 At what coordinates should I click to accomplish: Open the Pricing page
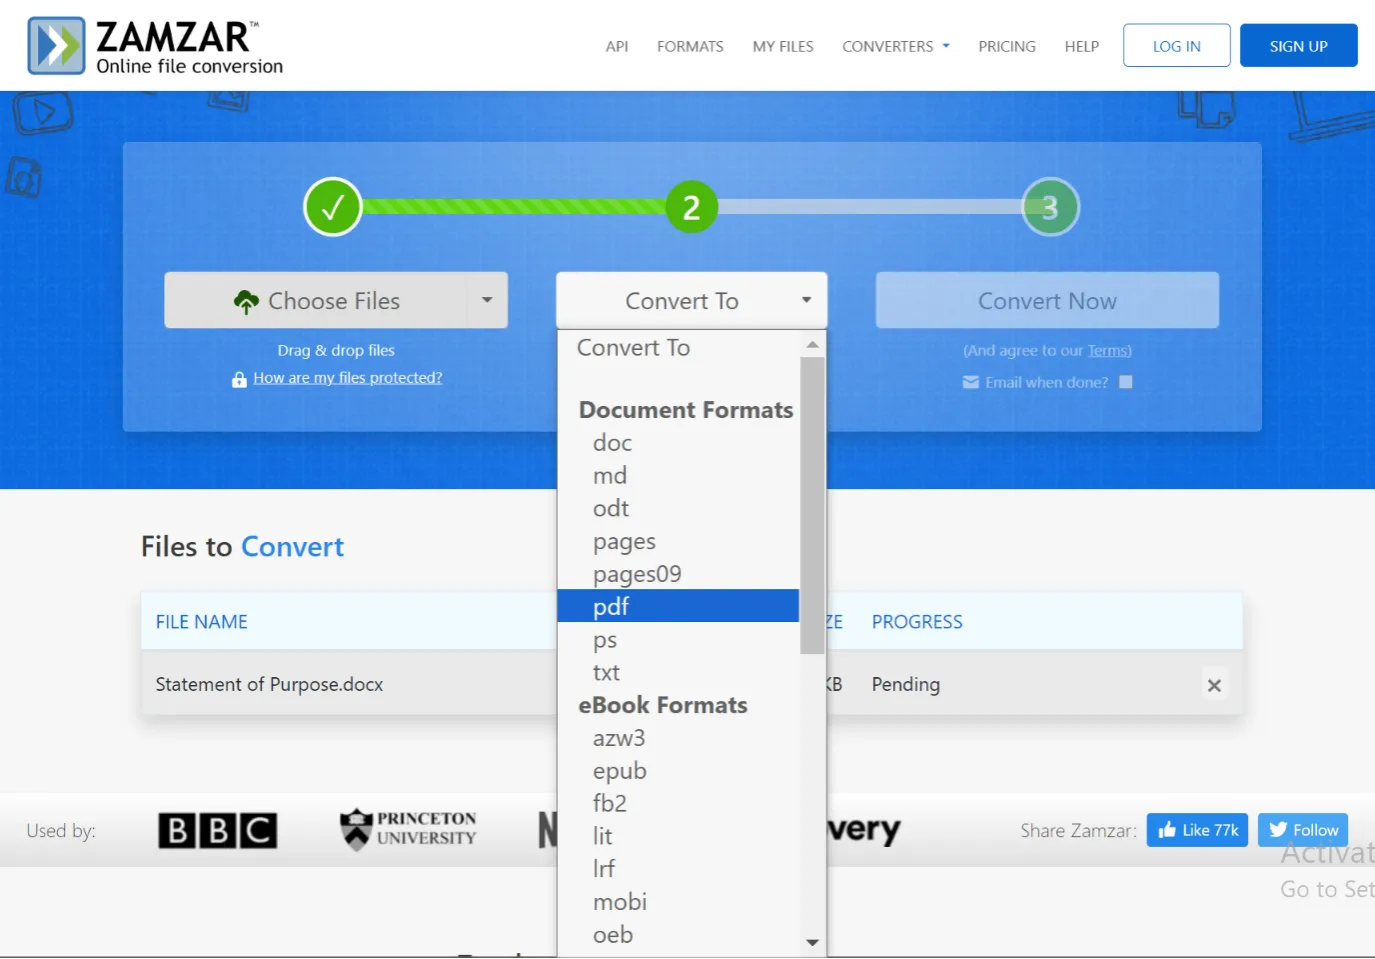point(1007,46)
